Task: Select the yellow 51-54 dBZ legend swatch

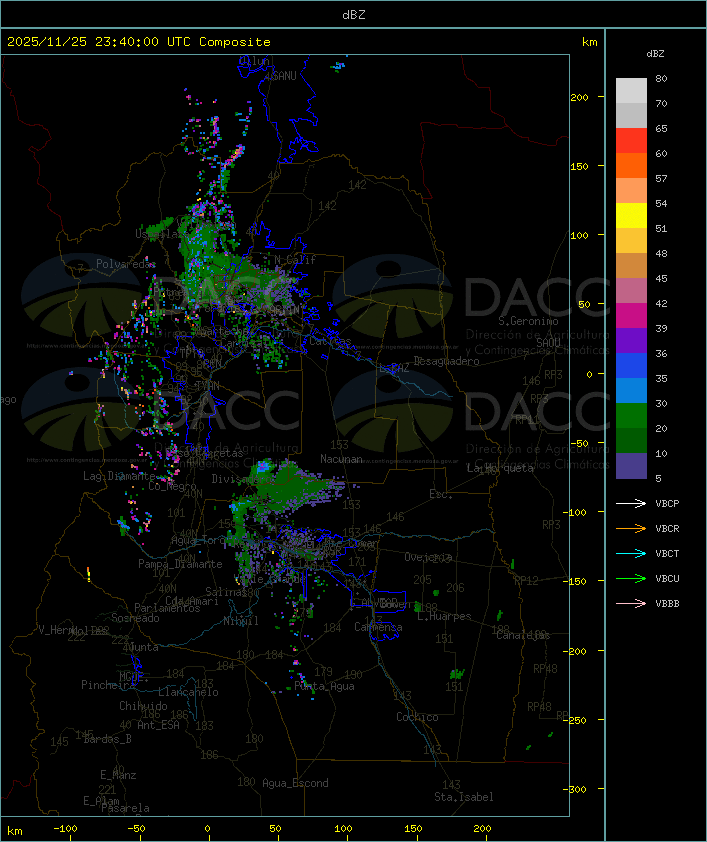Action: (x=631, y=215)
